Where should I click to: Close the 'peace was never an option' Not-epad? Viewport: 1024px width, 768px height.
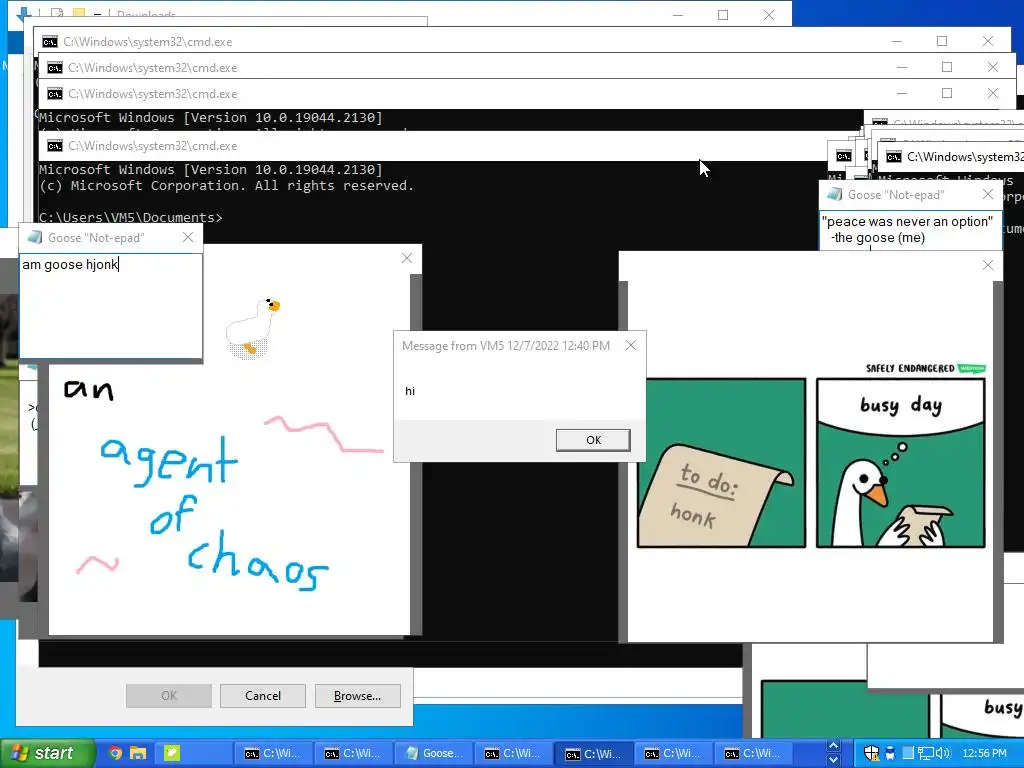[x=988, y=195]
